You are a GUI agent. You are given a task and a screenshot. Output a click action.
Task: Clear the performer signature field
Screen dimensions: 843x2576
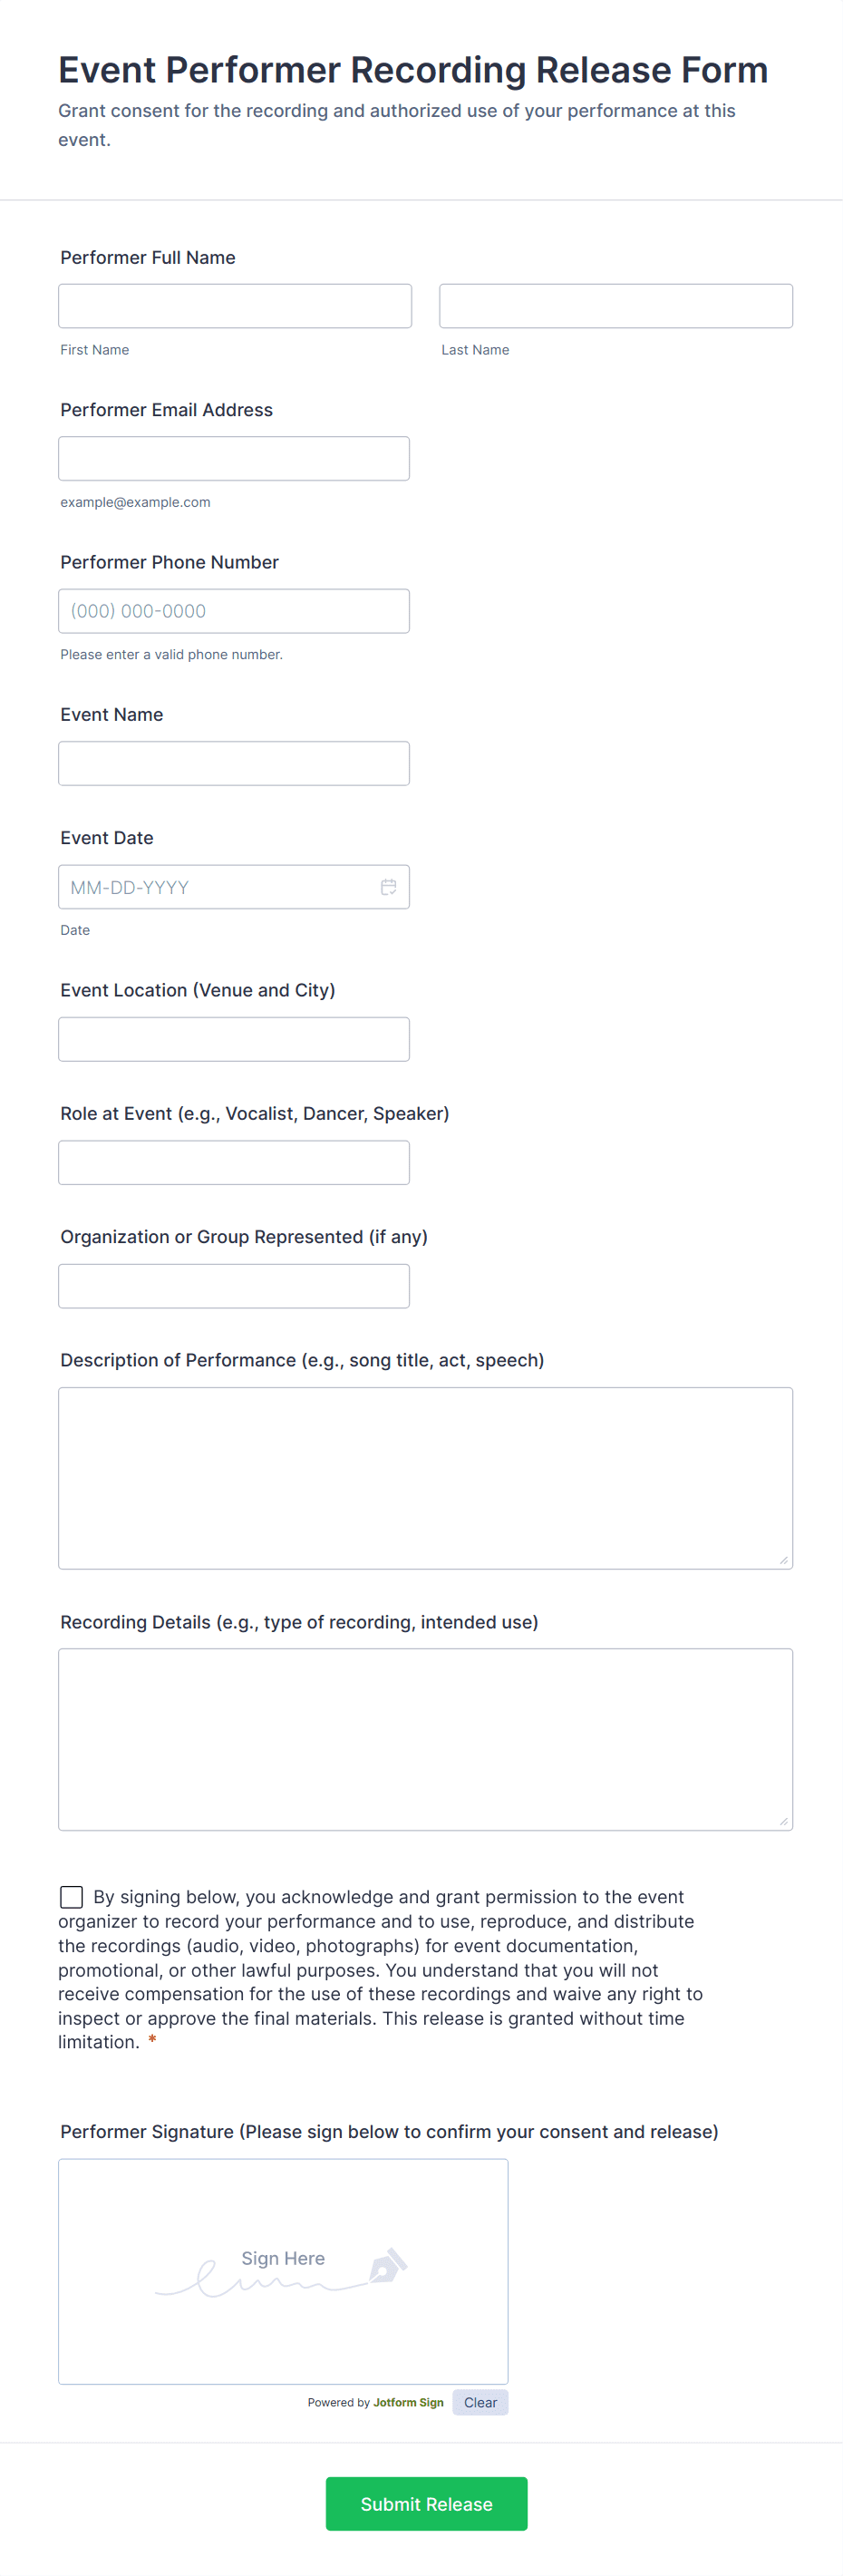point(480,2402)
